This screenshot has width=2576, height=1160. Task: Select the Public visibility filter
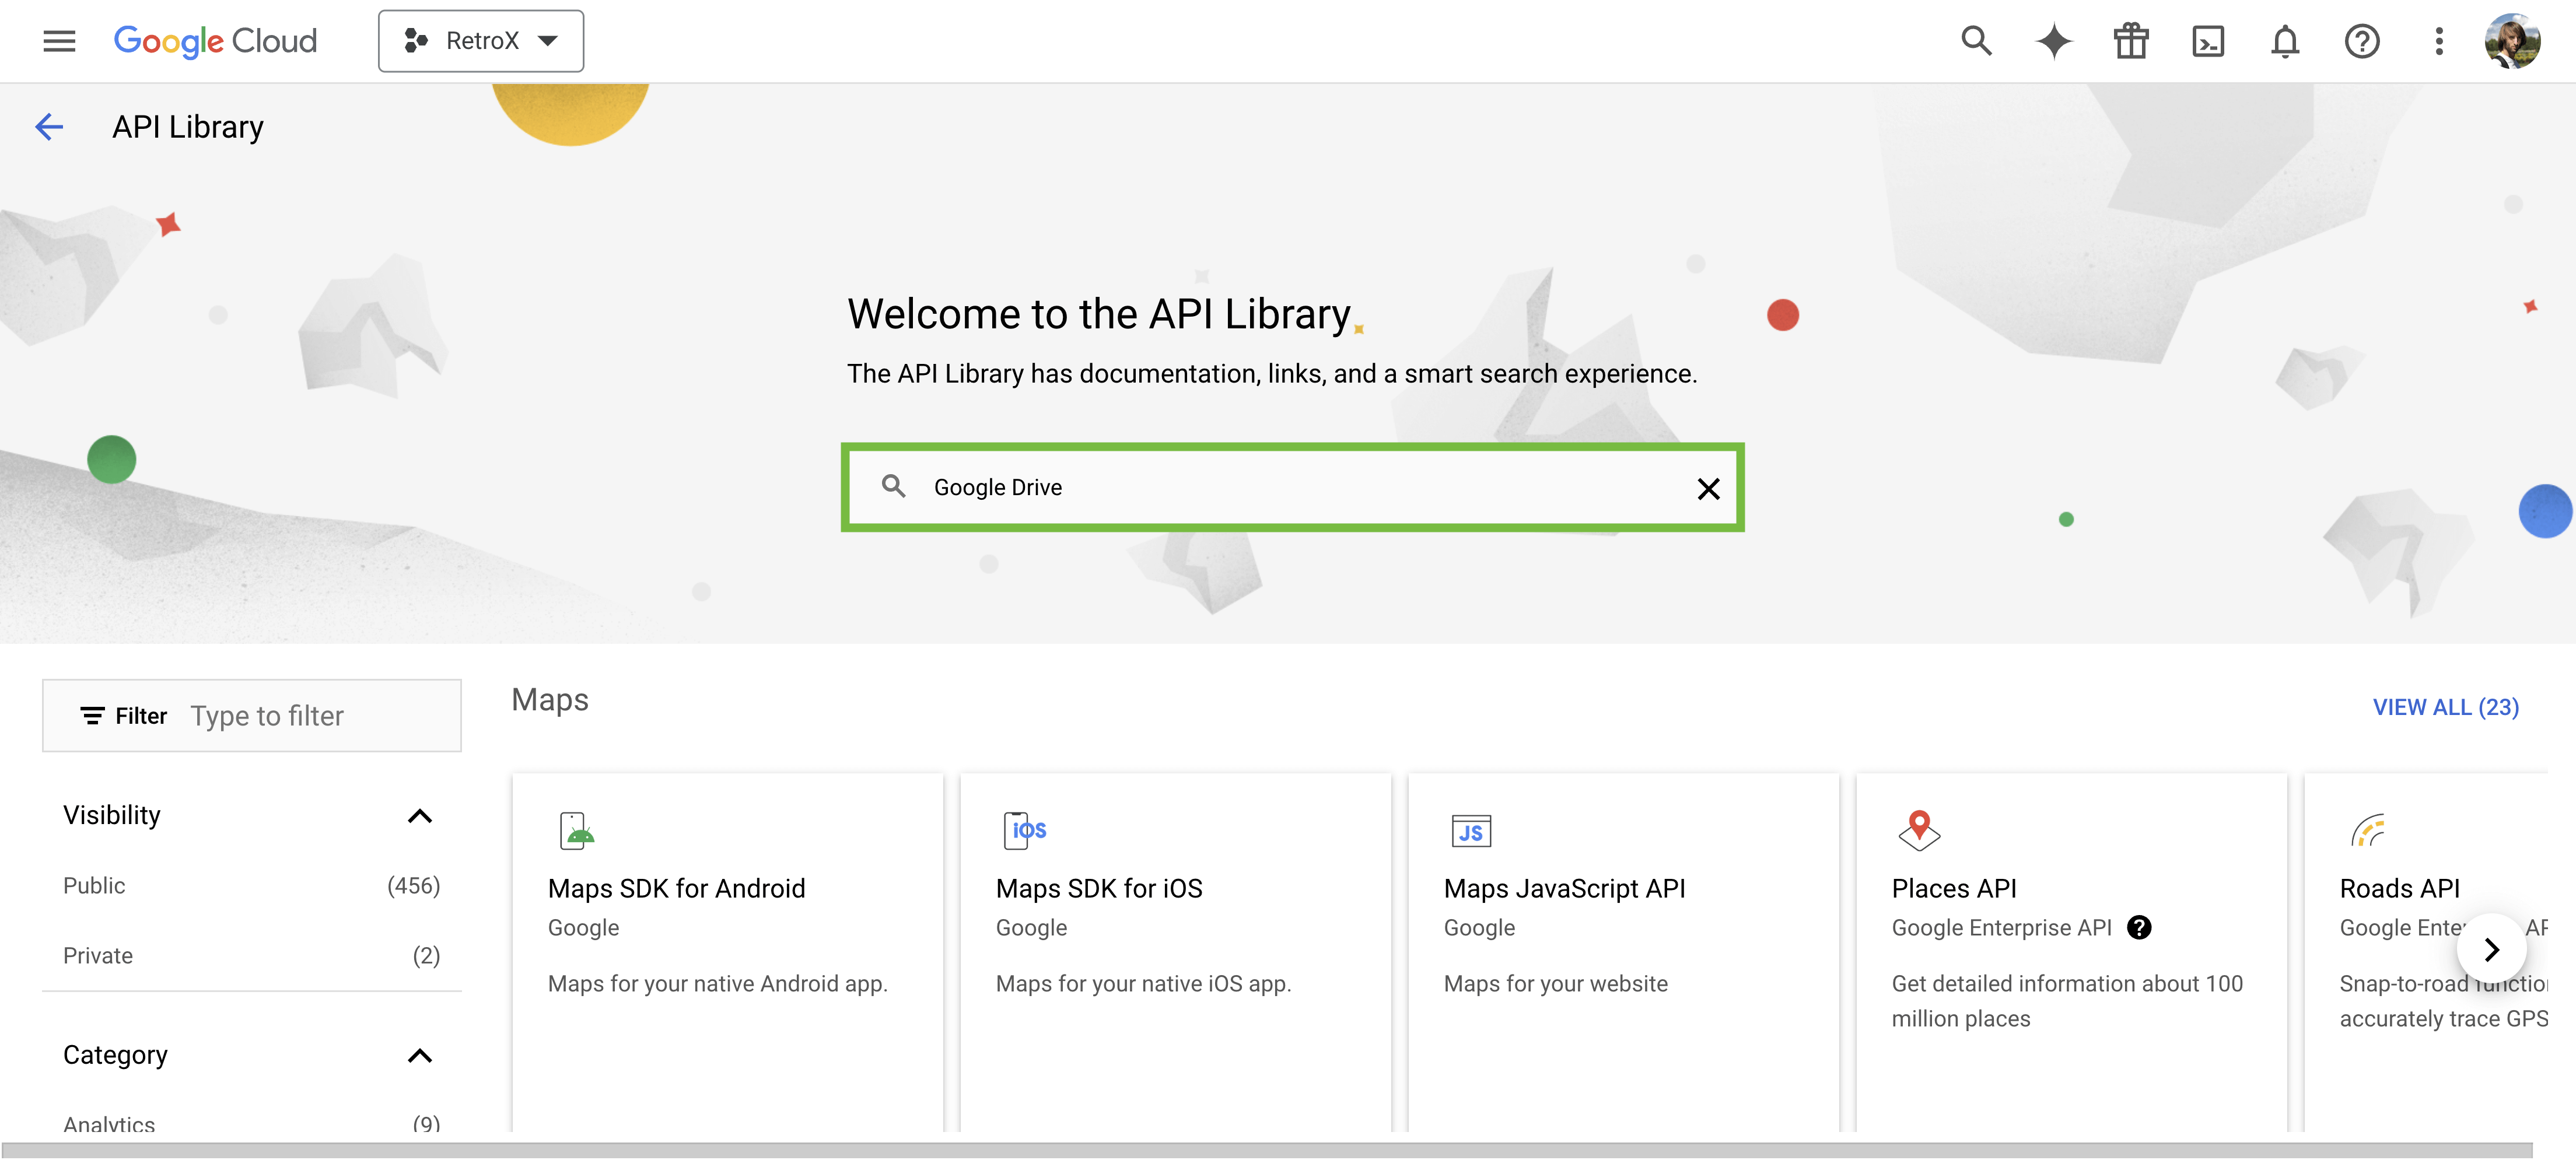pos(251,886)
